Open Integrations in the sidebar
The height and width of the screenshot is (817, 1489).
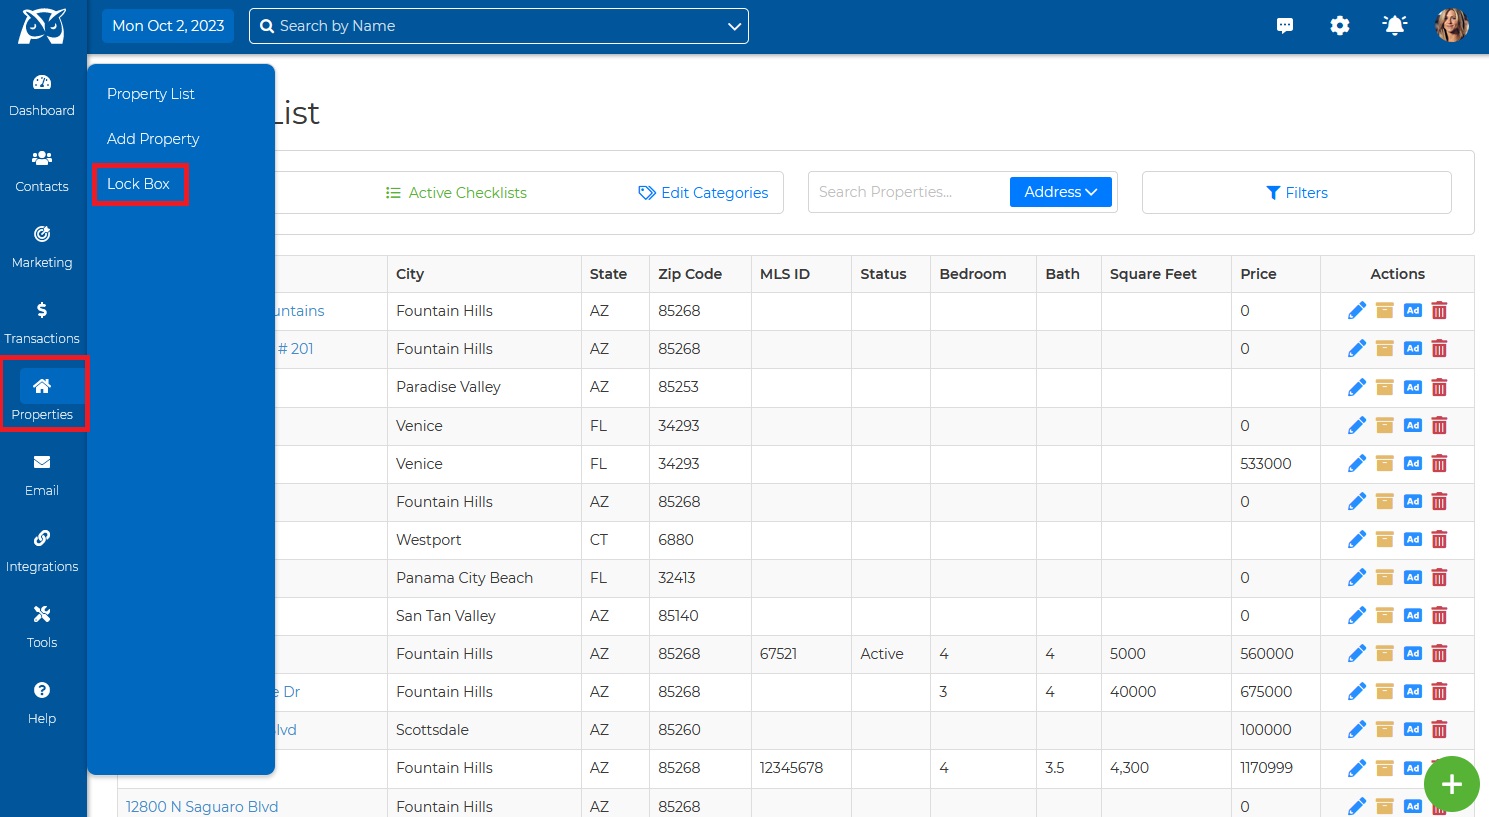[42, 552]
